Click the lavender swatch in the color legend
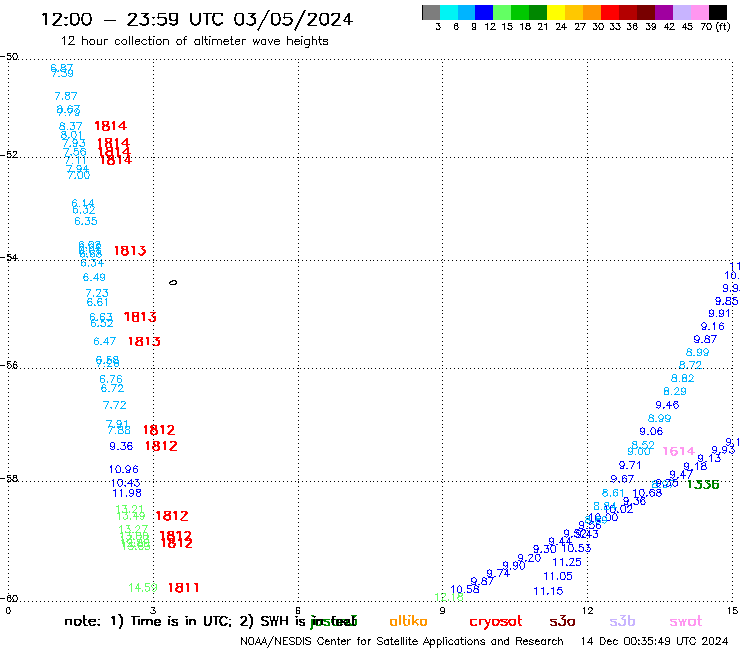 [x=682, y=12]
